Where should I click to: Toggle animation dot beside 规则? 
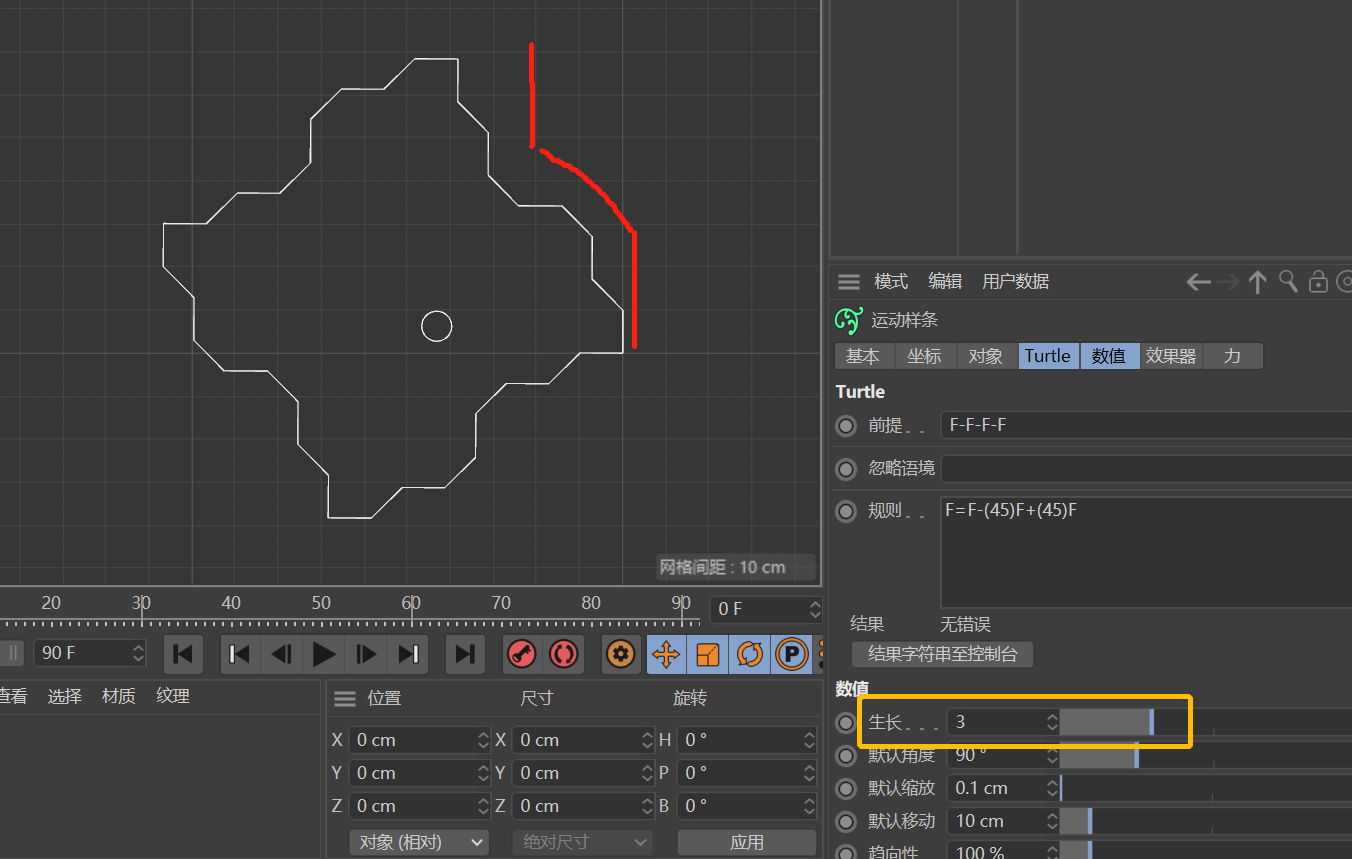pyautogui.click(x=846, y=511)
